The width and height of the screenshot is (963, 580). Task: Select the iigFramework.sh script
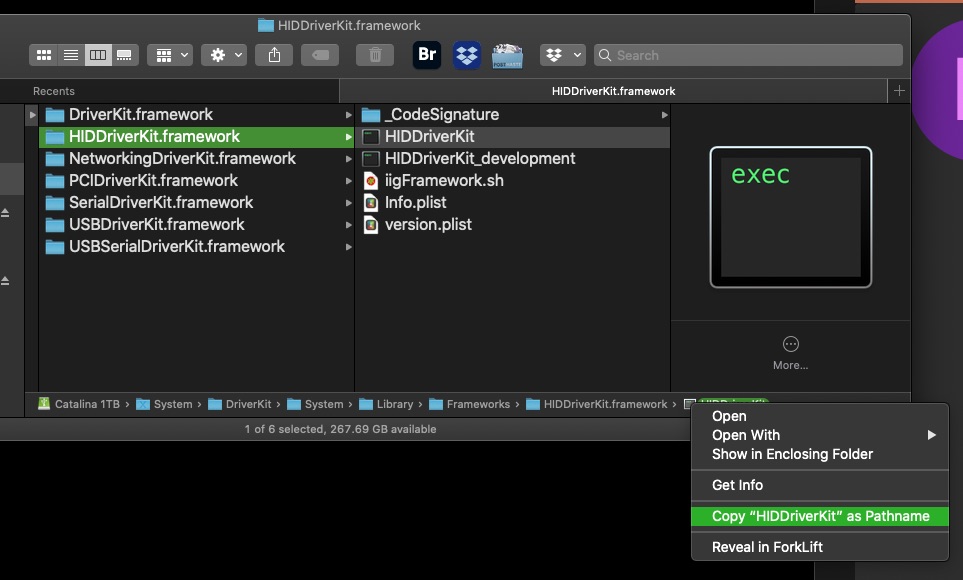click(513, 181)
